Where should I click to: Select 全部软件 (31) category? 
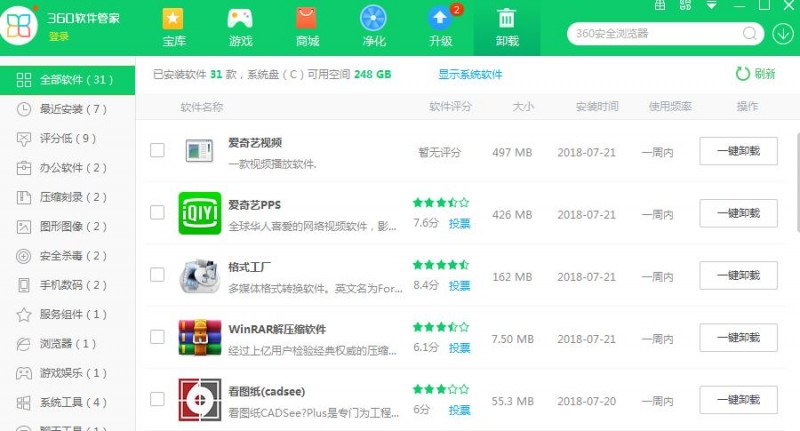[67, 80]
